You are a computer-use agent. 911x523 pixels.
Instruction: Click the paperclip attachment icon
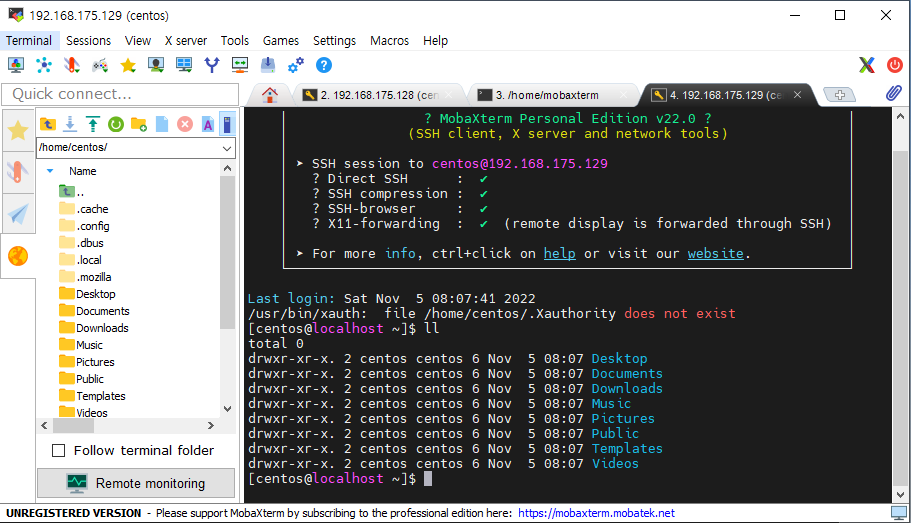(x=894, y=94)
